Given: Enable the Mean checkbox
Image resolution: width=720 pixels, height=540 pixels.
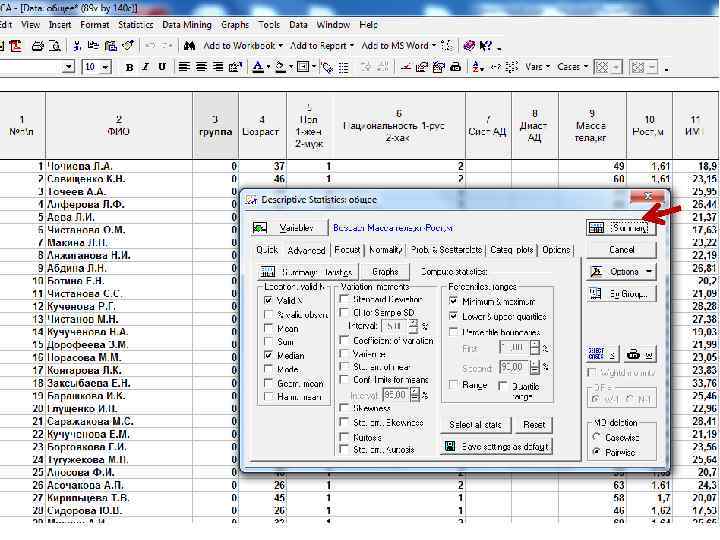Looking at the screenshot, I should [x=269, y=328].
